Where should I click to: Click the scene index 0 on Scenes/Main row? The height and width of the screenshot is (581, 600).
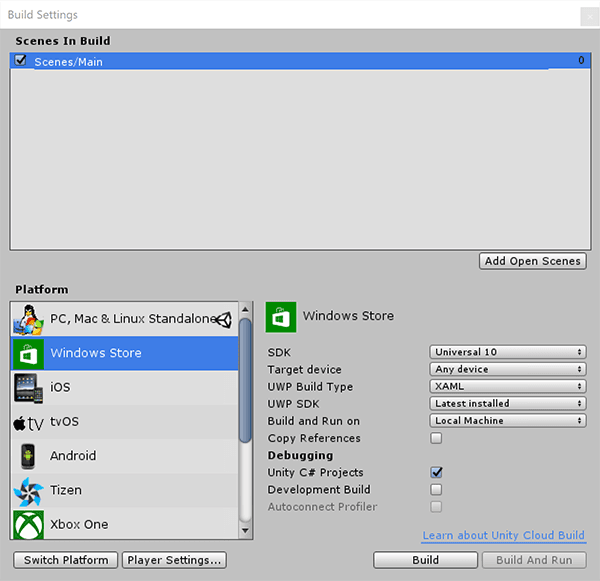coord(581,60)
